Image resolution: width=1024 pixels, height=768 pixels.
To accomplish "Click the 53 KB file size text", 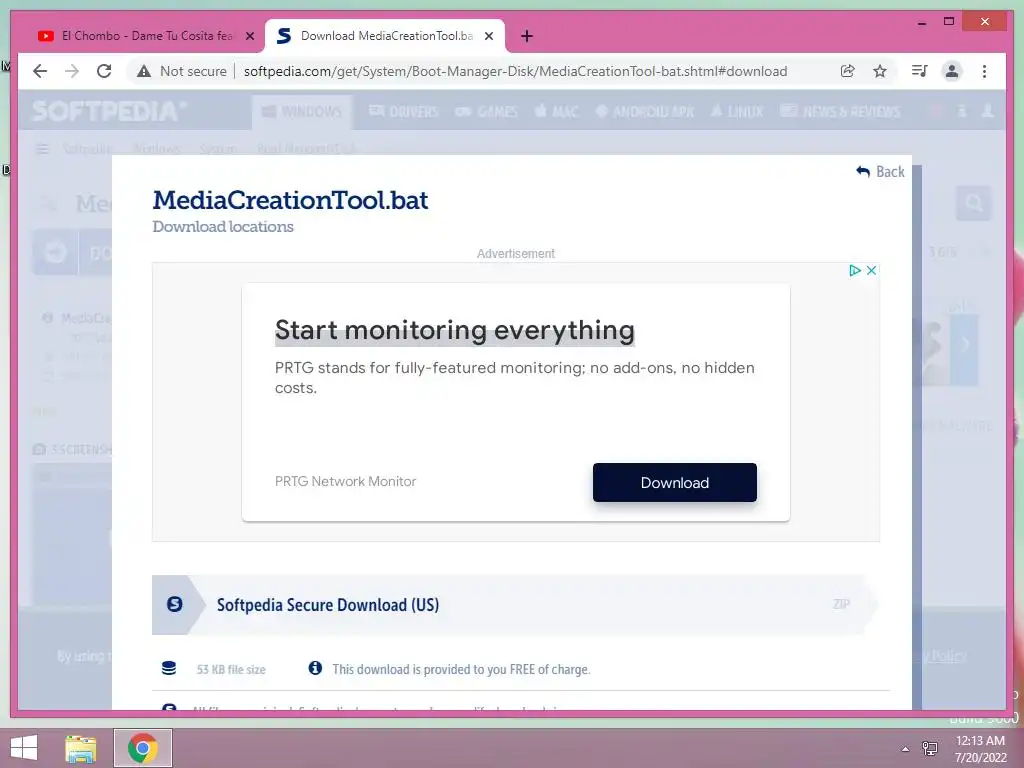I will click(231, 669).
